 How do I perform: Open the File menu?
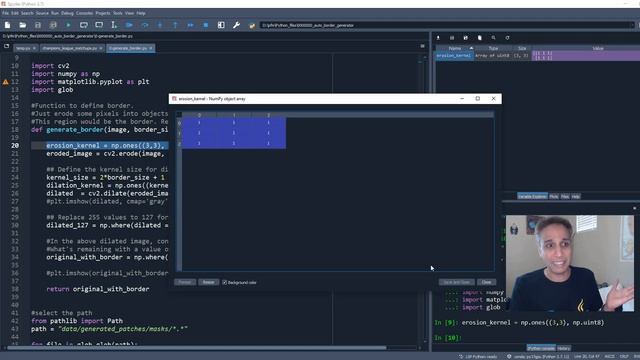pos(5,13)
